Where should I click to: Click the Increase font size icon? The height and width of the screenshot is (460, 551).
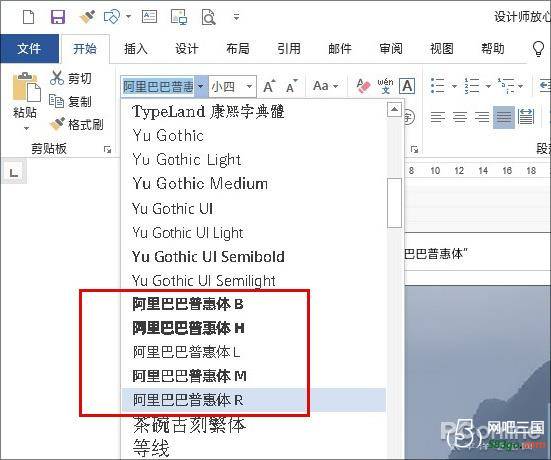click(x=269, y=86)
